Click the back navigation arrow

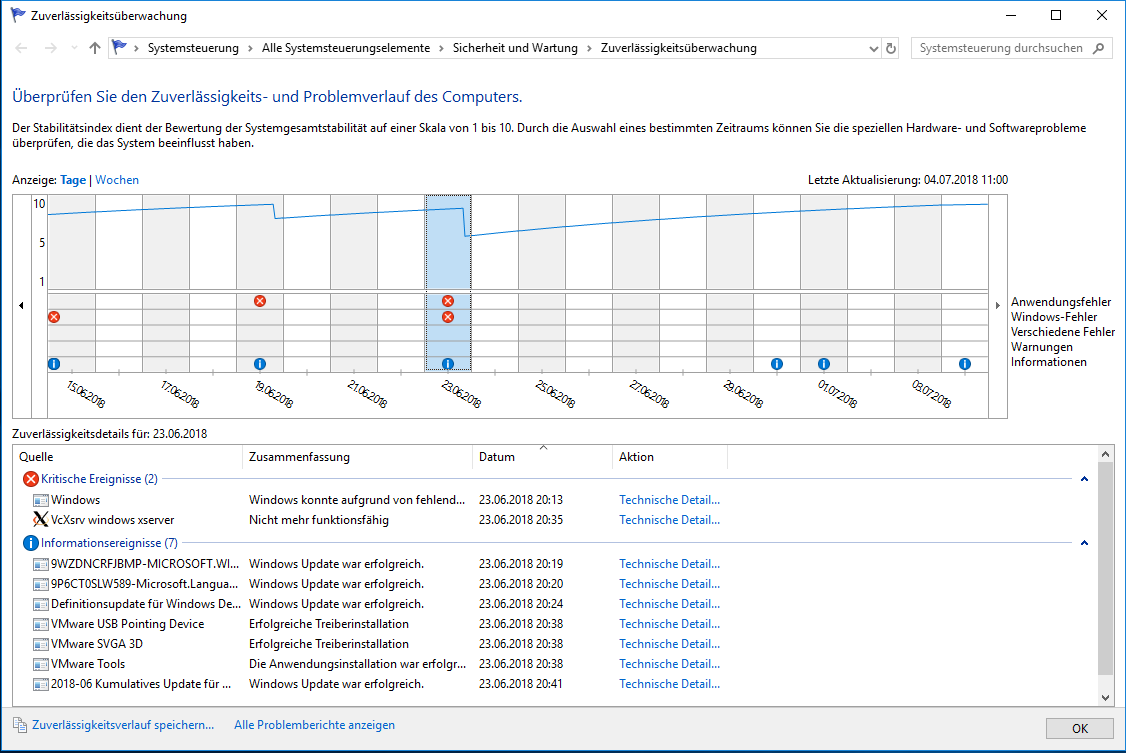coord(20,47)
